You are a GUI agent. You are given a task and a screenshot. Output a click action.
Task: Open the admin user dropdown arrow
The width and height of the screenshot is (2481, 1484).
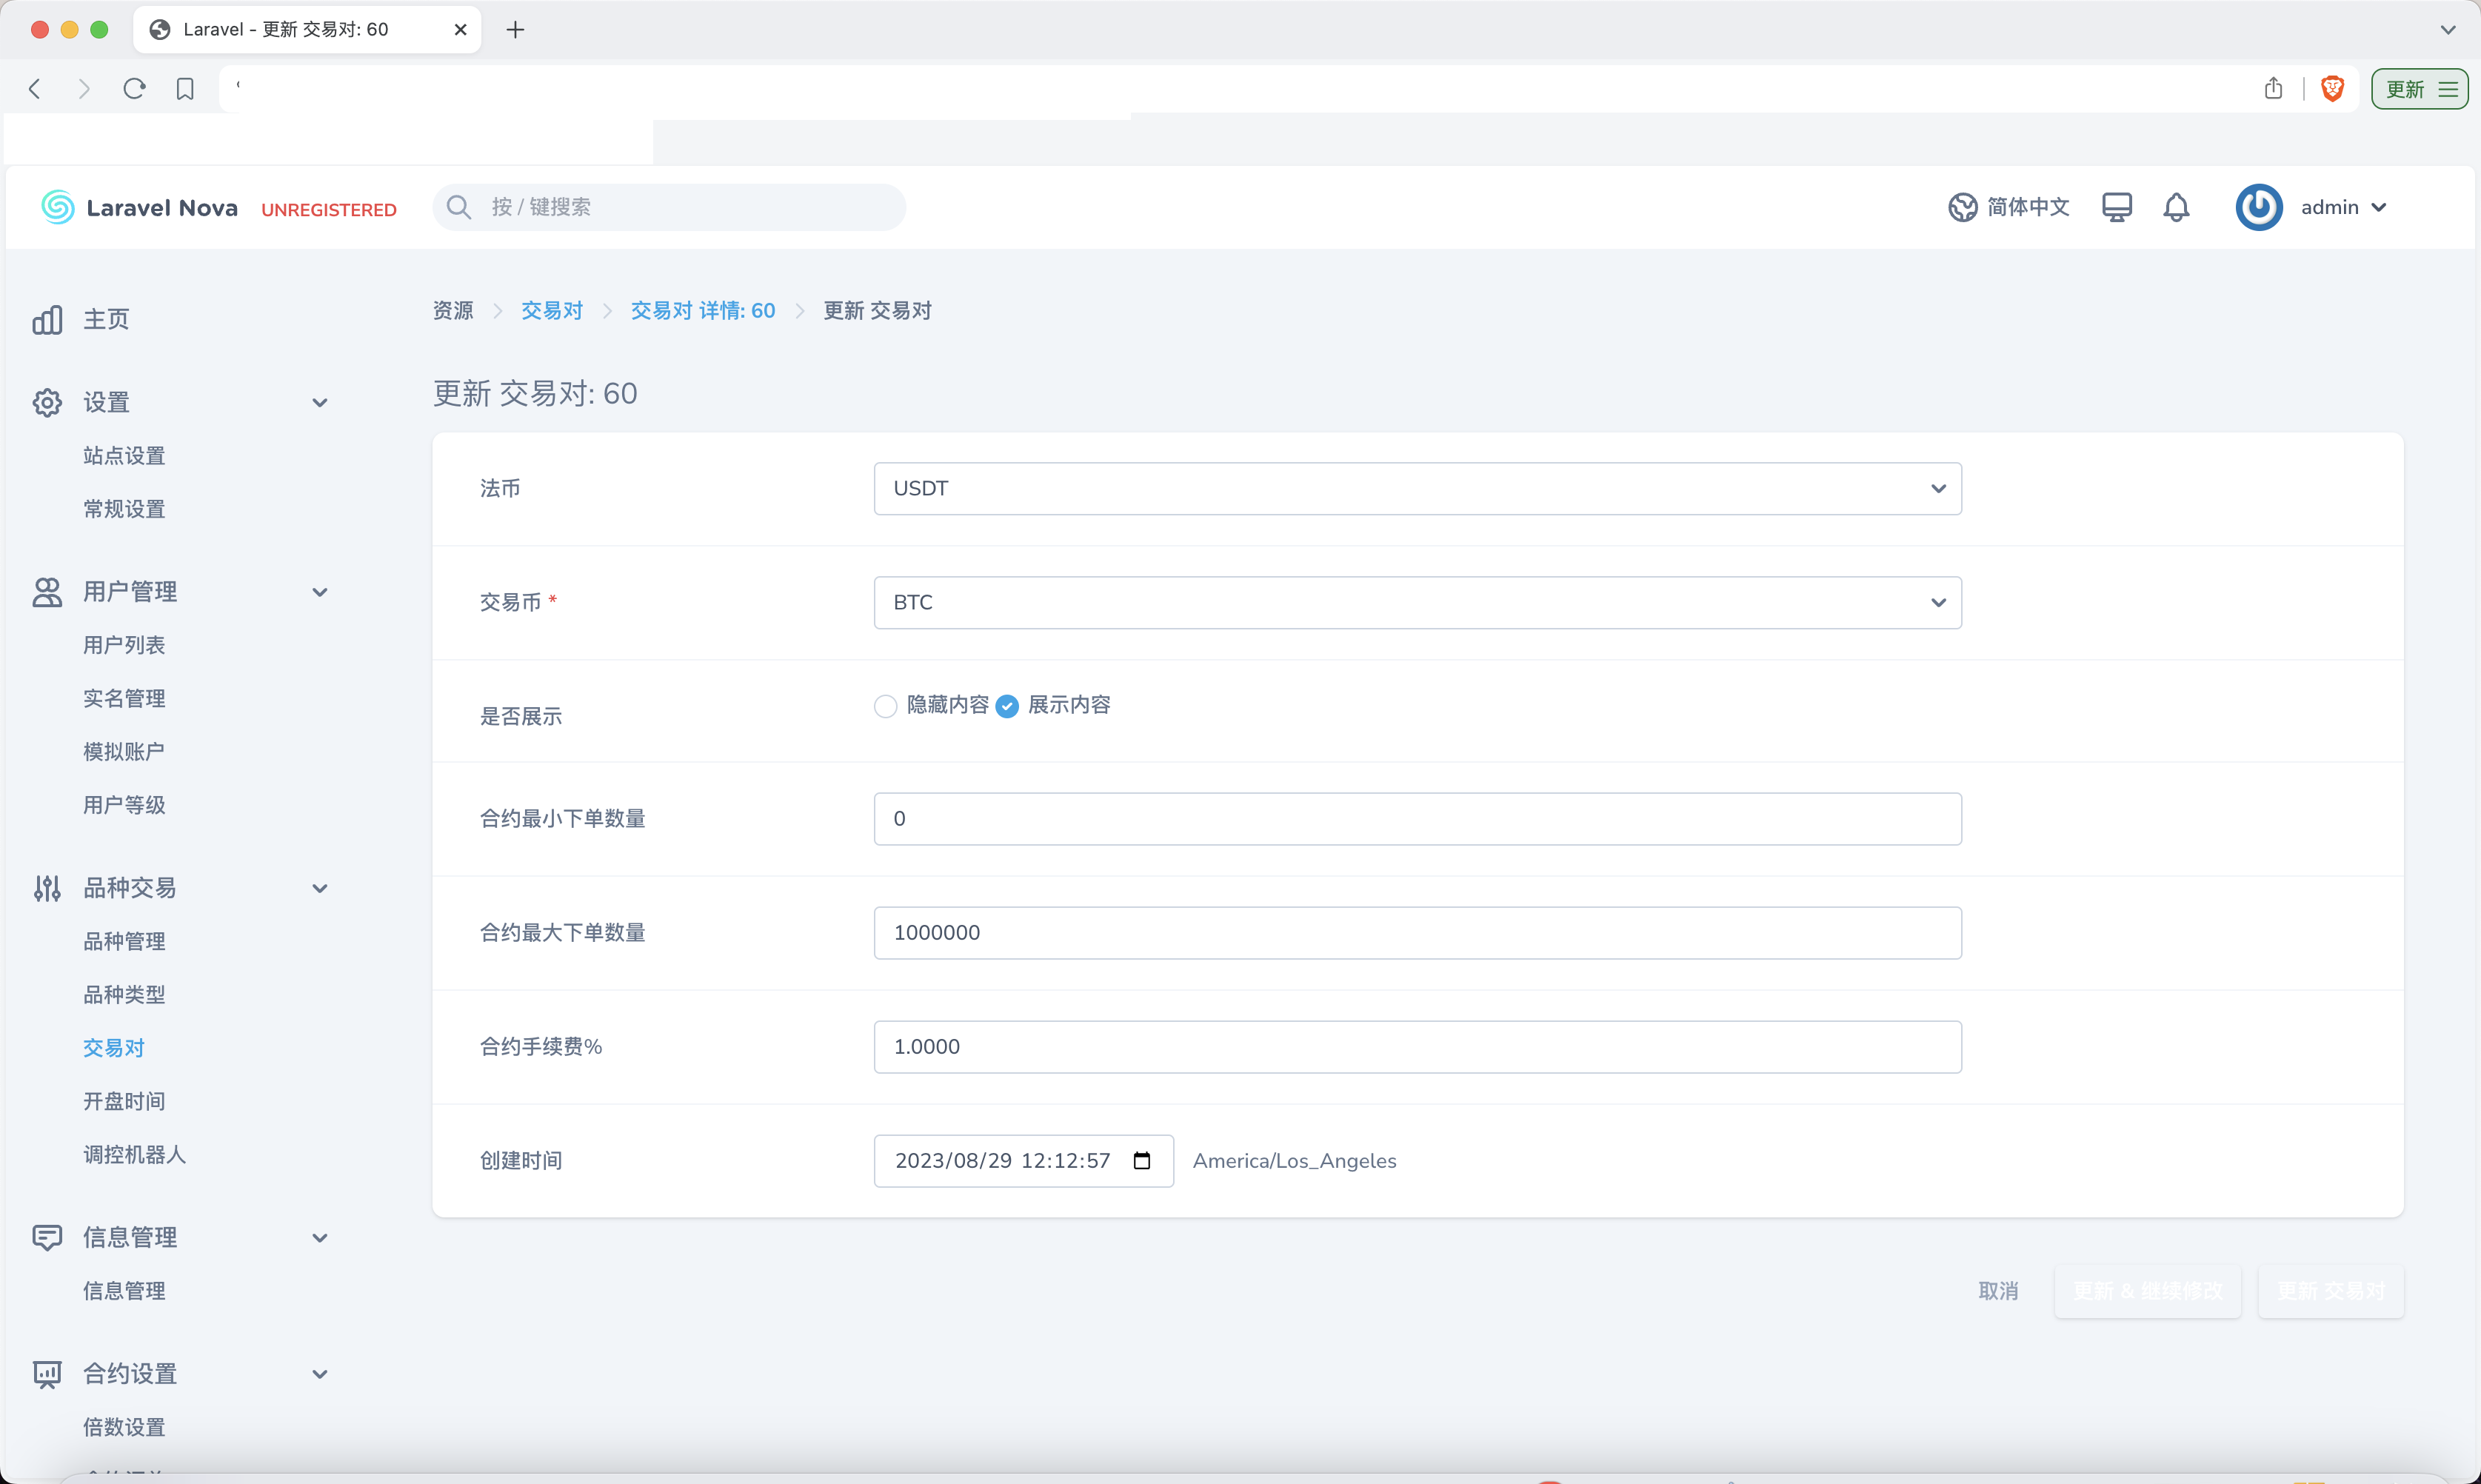click(2379, 207)
